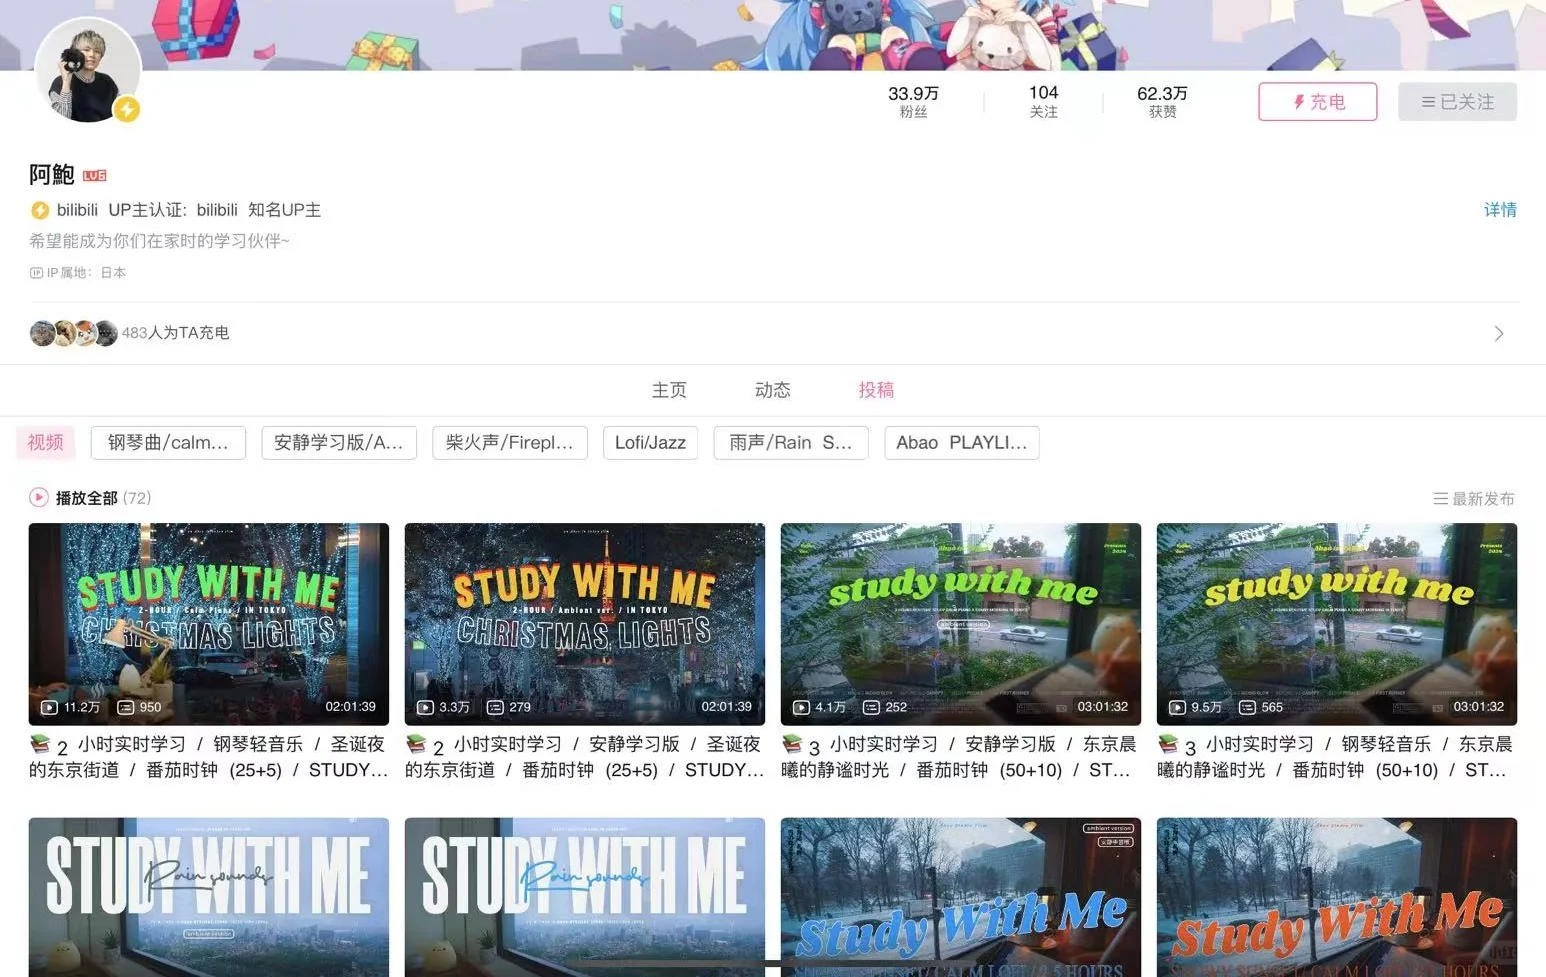The image size is (1546, 977).
Task: Switch to the 主页 tab
Action: (669, 390)
